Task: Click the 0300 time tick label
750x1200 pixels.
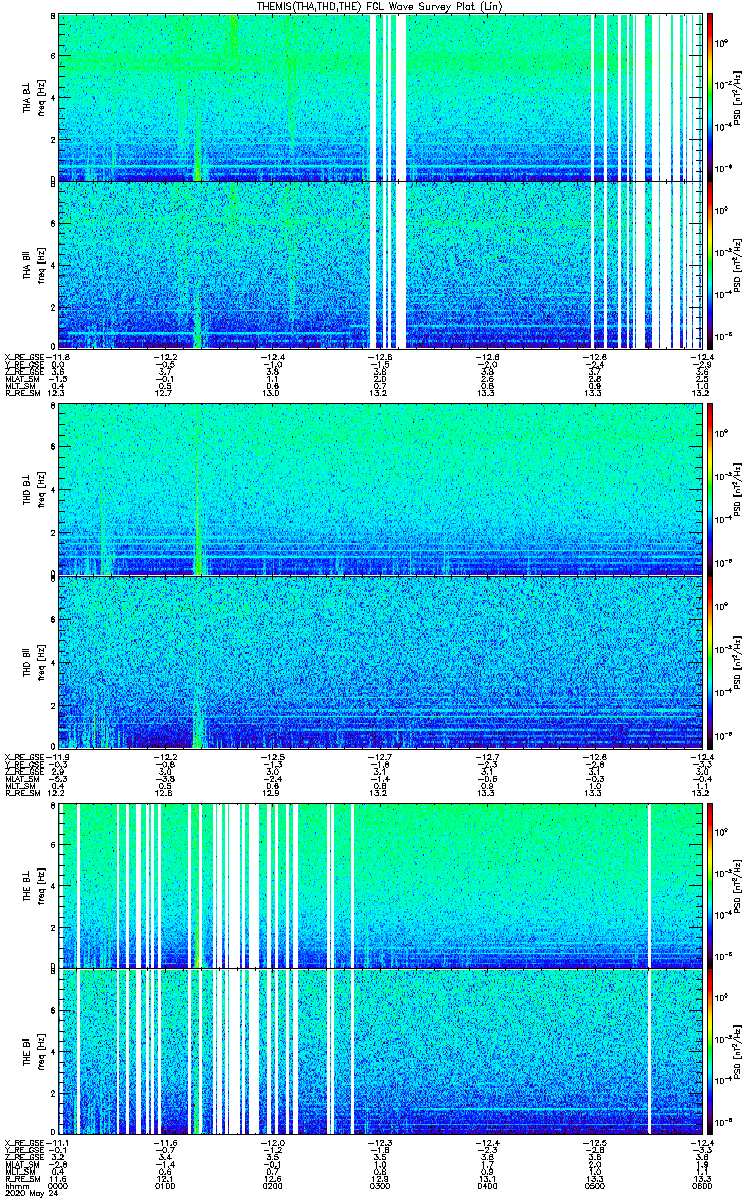Action: (x=380, y=1184)
